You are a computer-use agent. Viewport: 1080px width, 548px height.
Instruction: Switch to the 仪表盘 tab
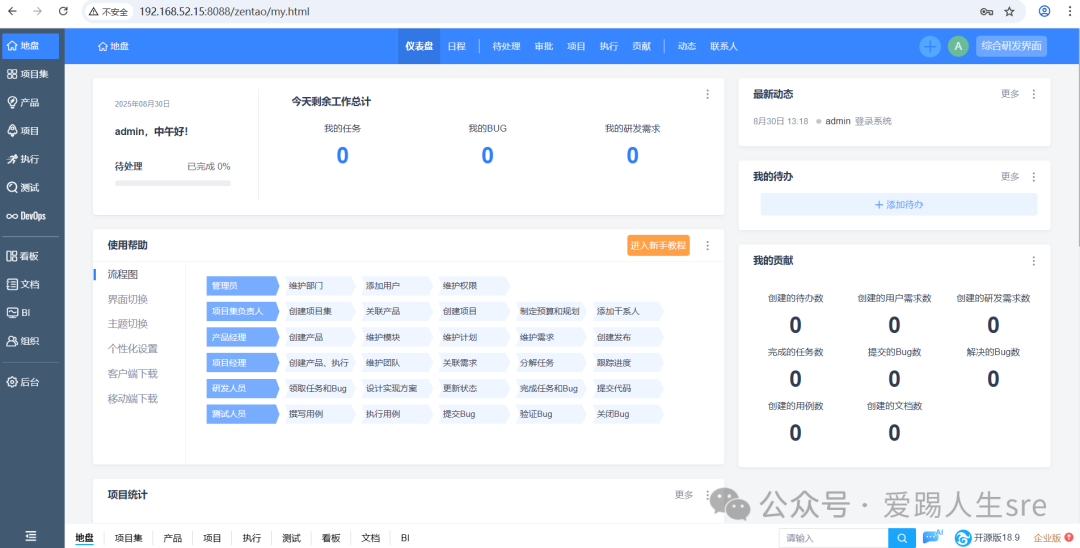click(419, 46)
